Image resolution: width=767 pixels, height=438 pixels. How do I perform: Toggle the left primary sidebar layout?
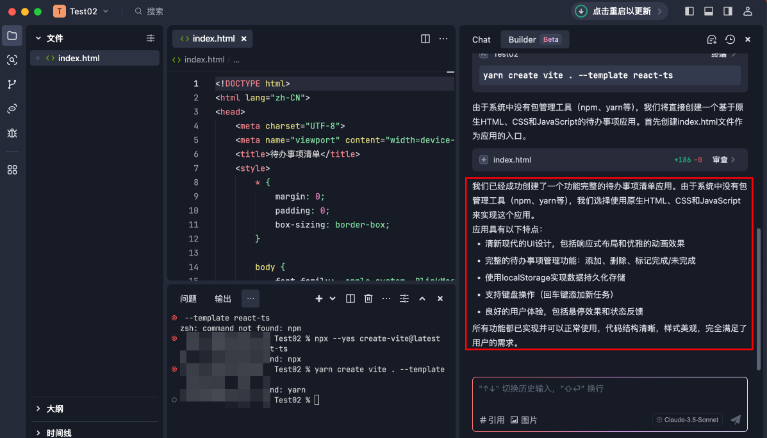(x=690, y=11)
